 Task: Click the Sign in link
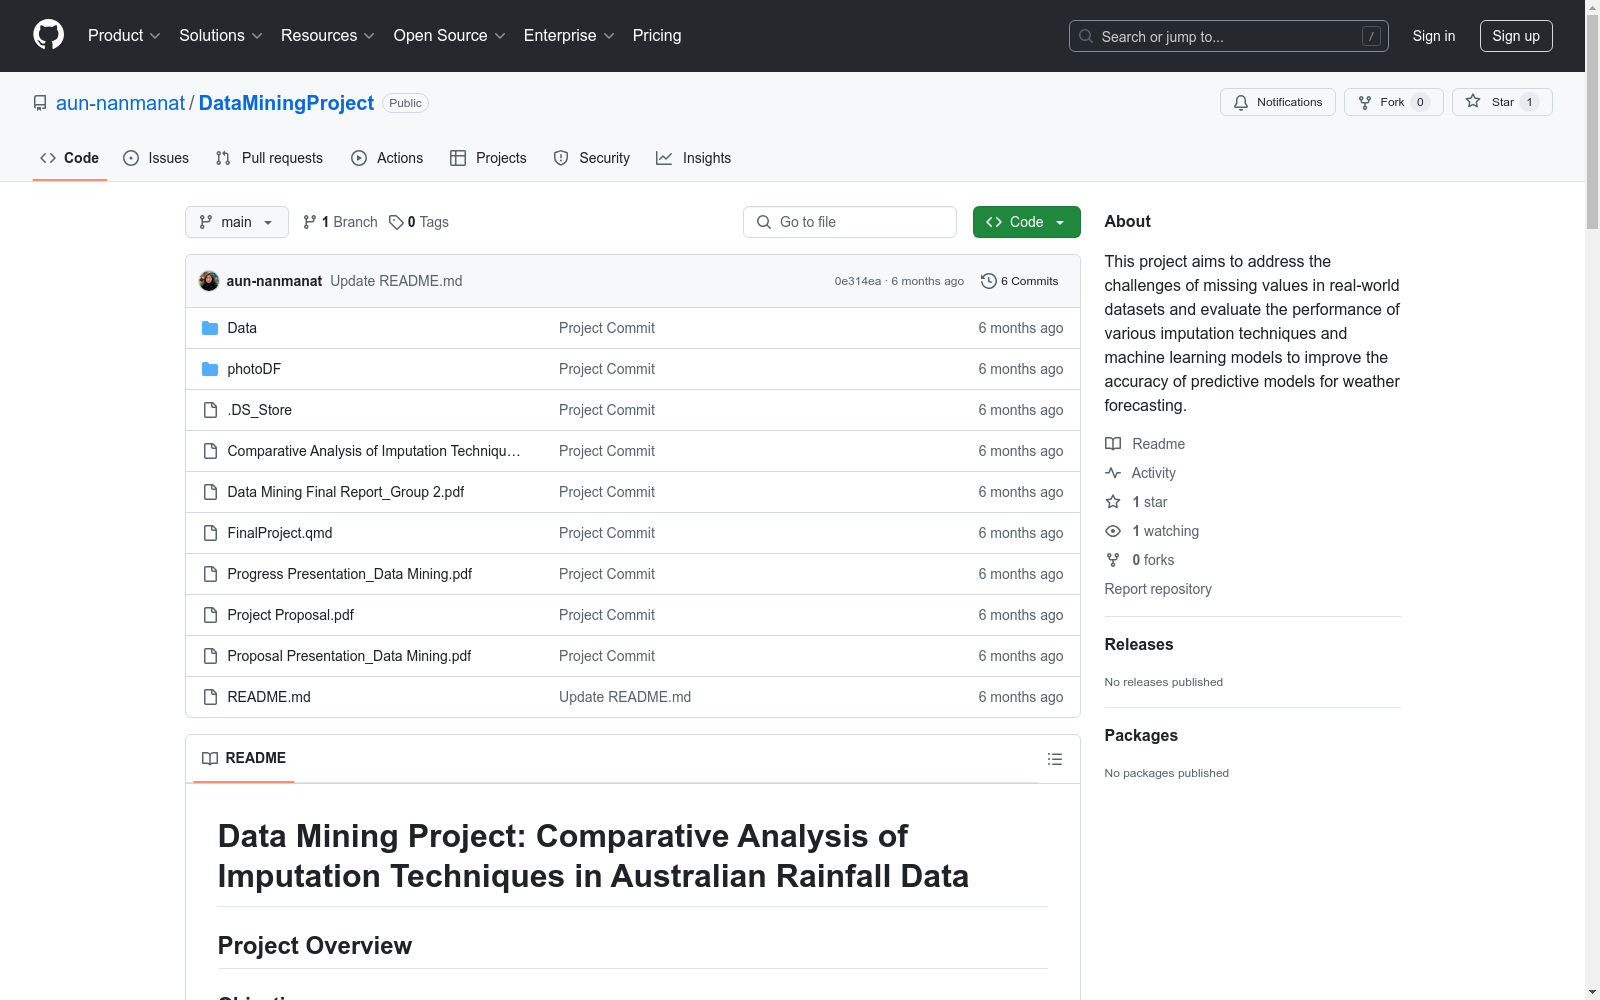(x=1434, y=36)
